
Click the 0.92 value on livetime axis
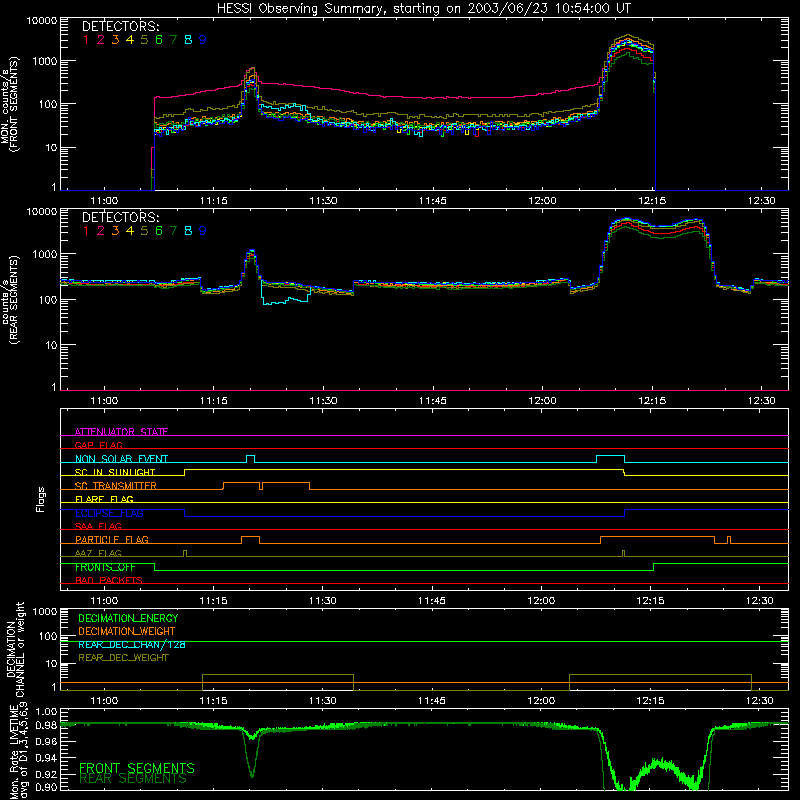pyautogui.click(x=46, y=774)
